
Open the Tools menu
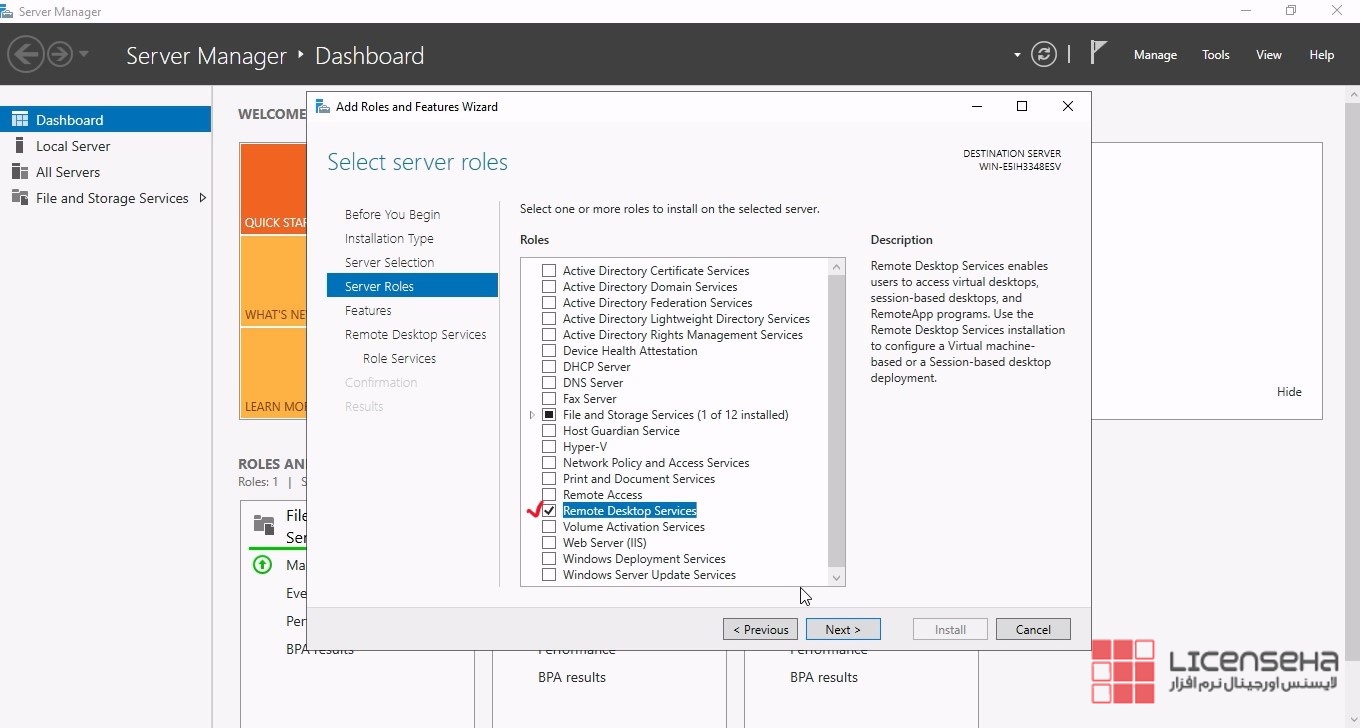click(1215, 55)
